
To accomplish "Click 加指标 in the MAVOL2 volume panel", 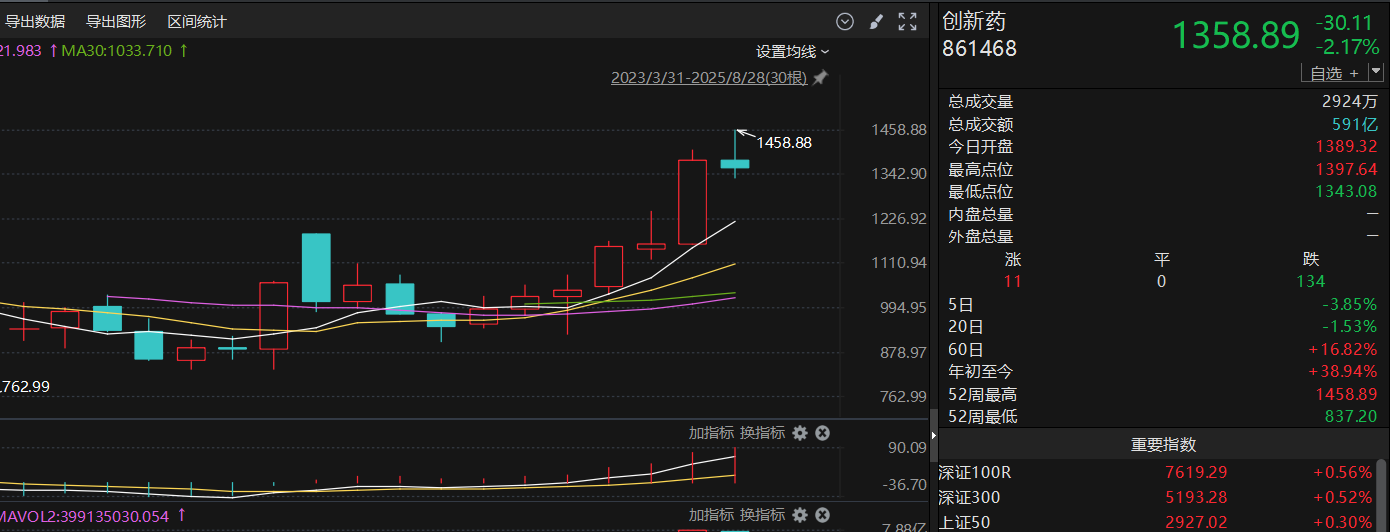I will (x=711, y=515).
